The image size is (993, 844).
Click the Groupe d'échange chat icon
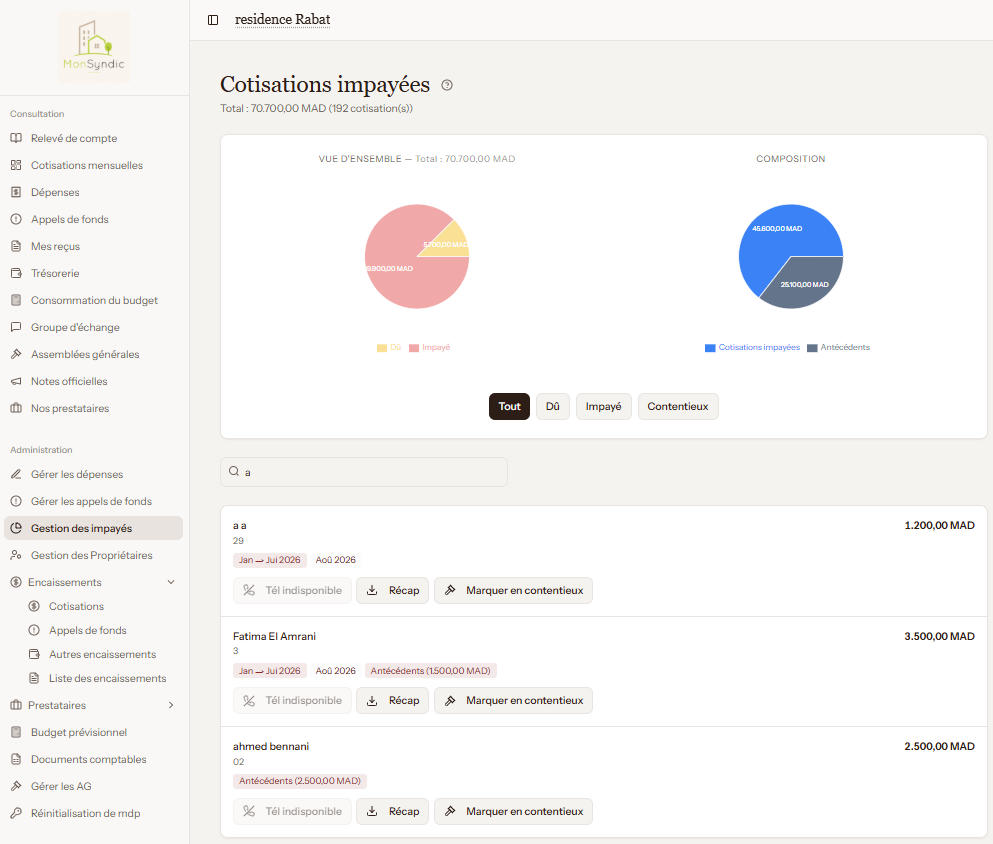click(16, 327)
